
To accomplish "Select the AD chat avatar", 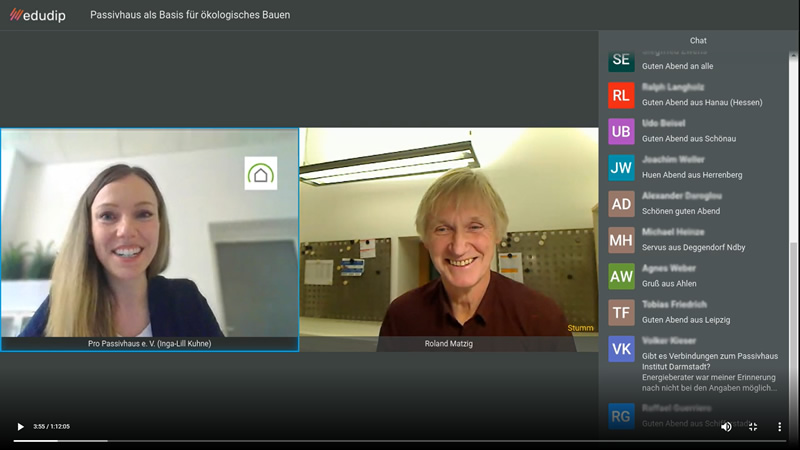I will (x=621, y=204).
